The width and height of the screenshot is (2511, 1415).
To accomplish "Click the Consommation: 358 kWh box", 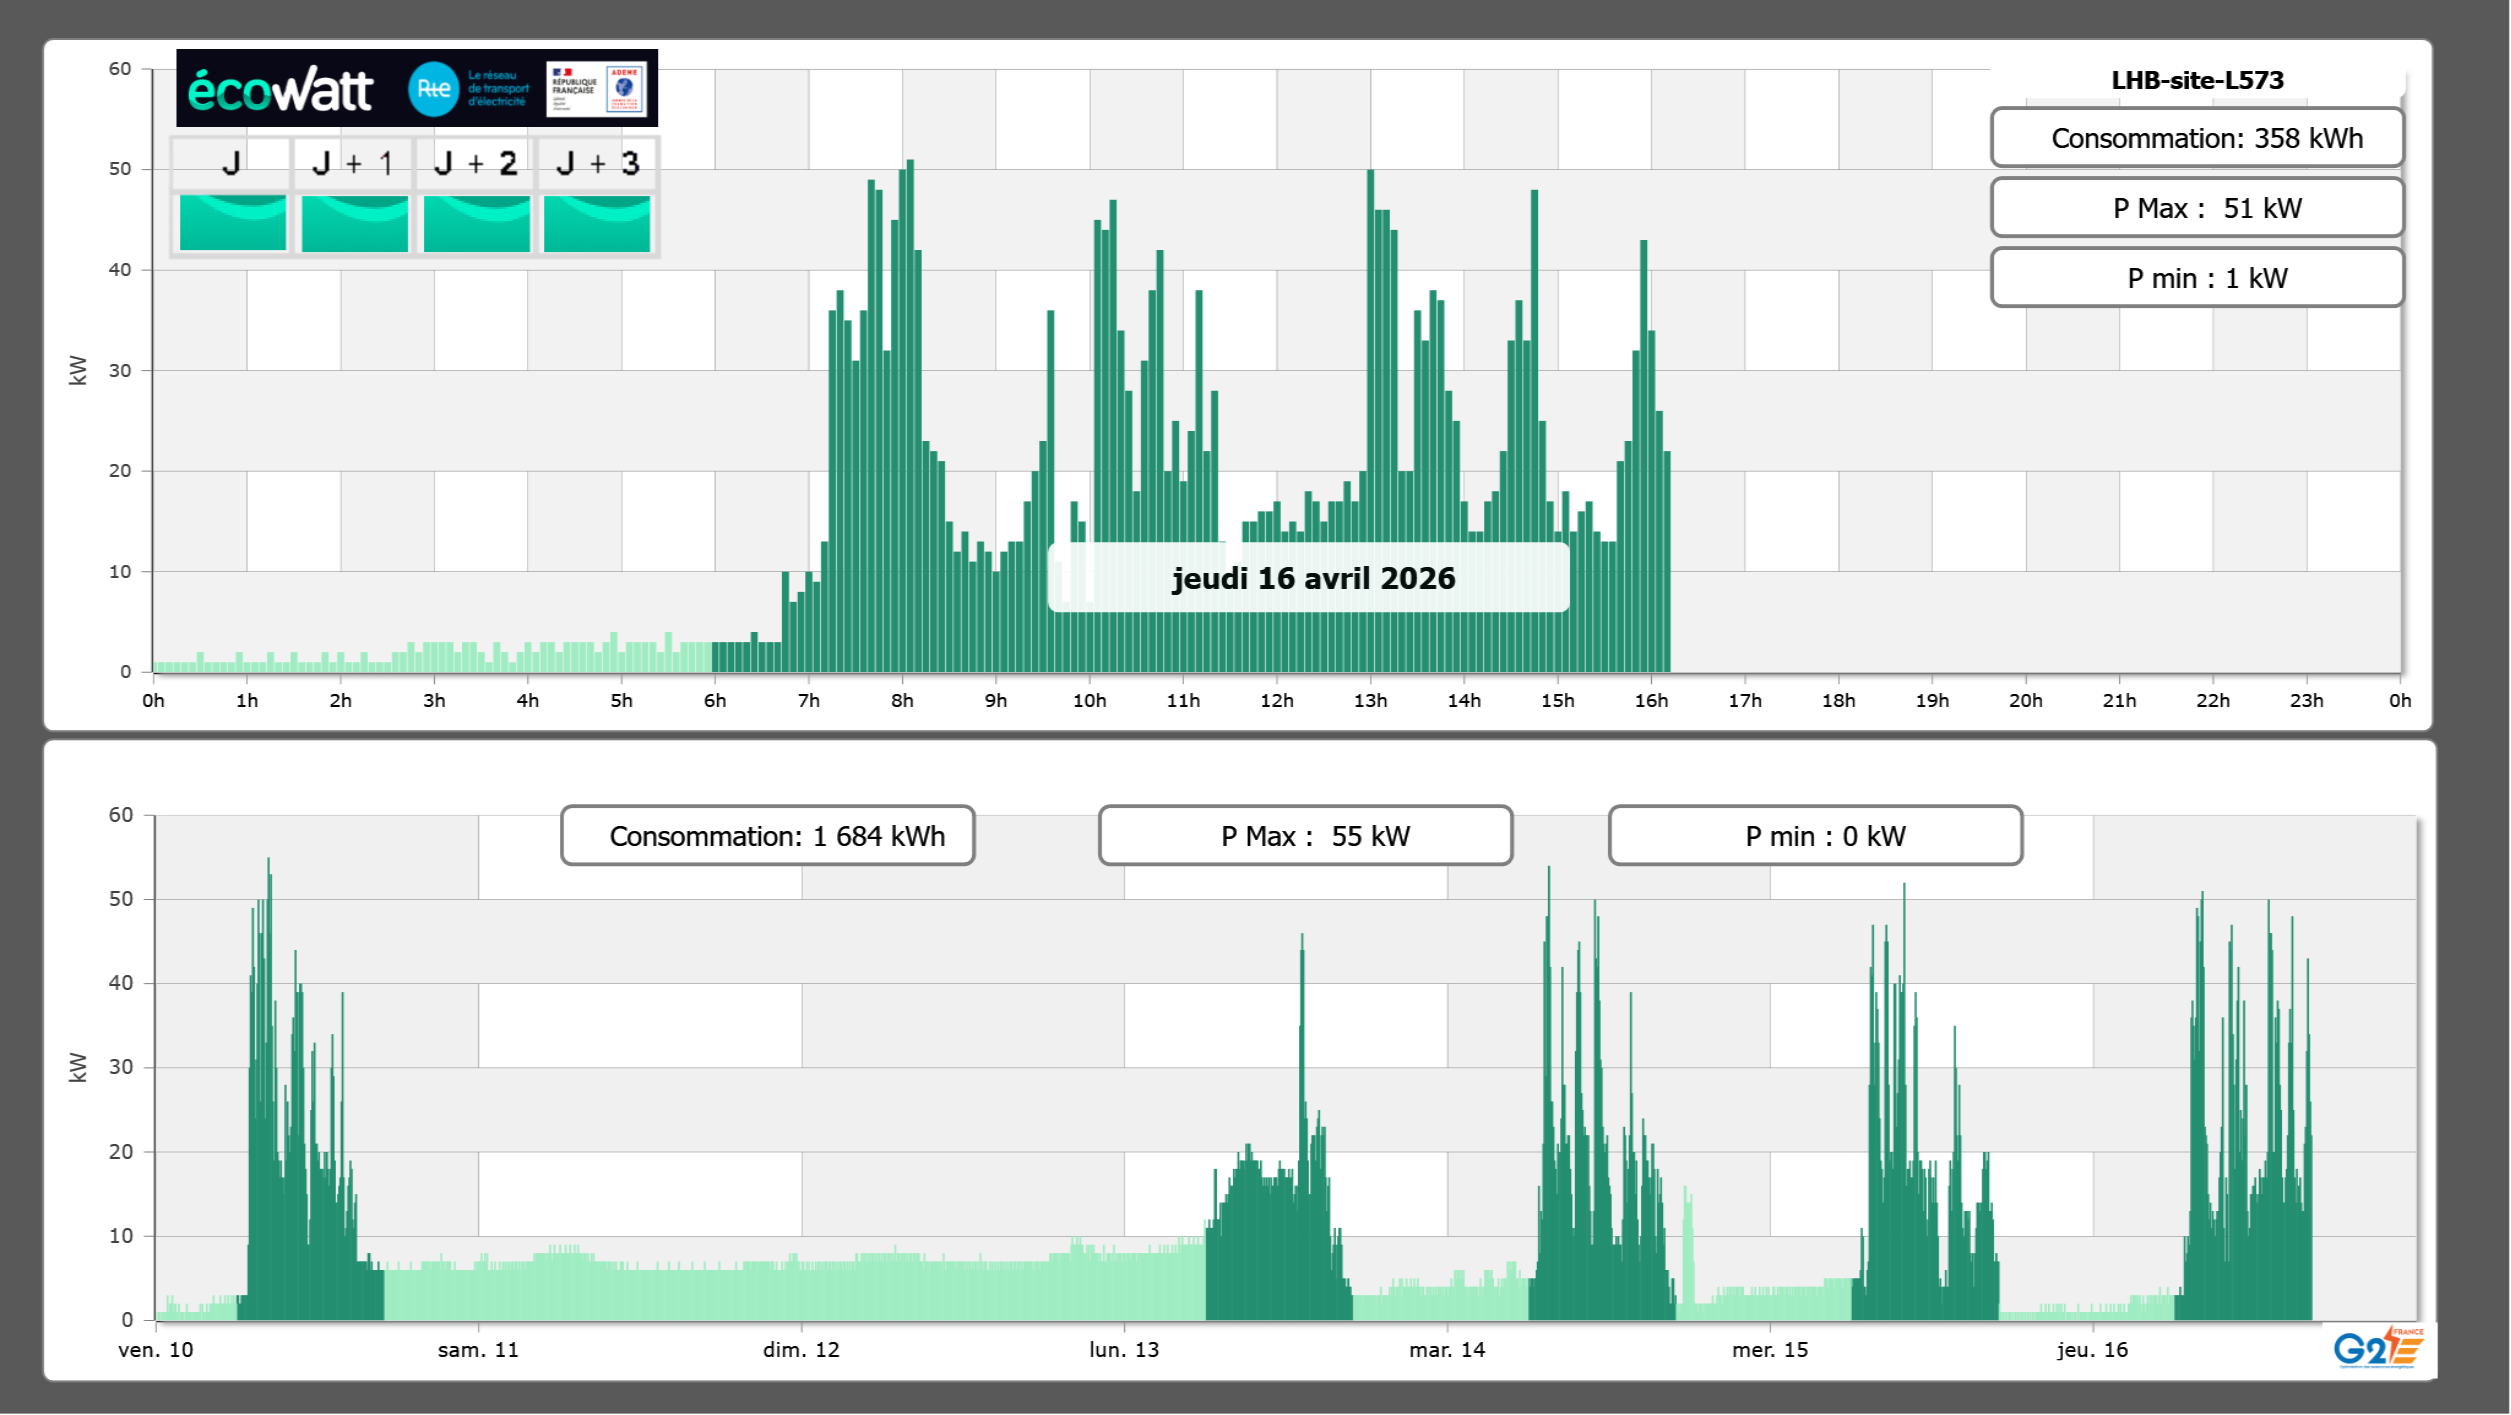I will tap(2196, 138).
